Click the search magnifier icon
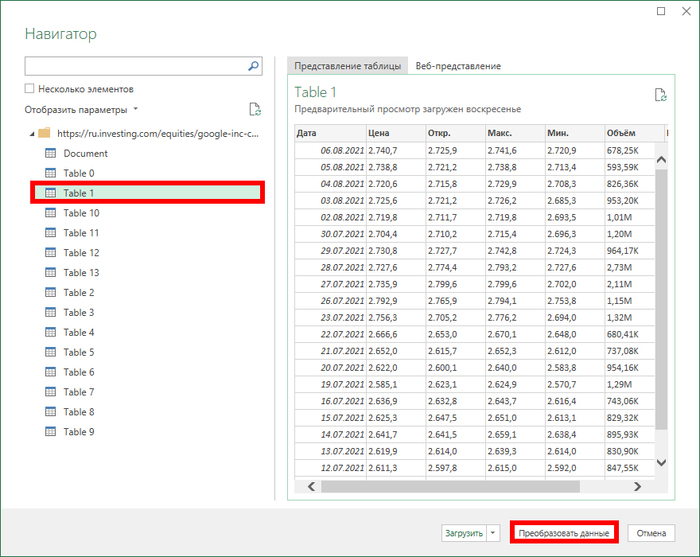 point(254,66)
